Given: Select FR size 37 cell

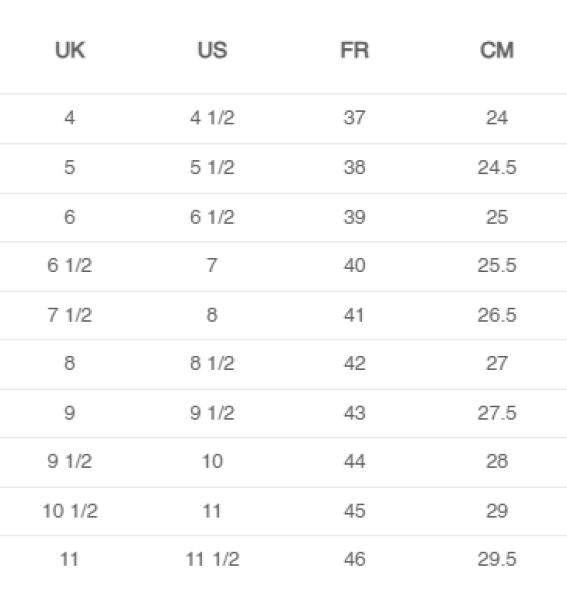Looking at the screenshot, I should point(355,117).
